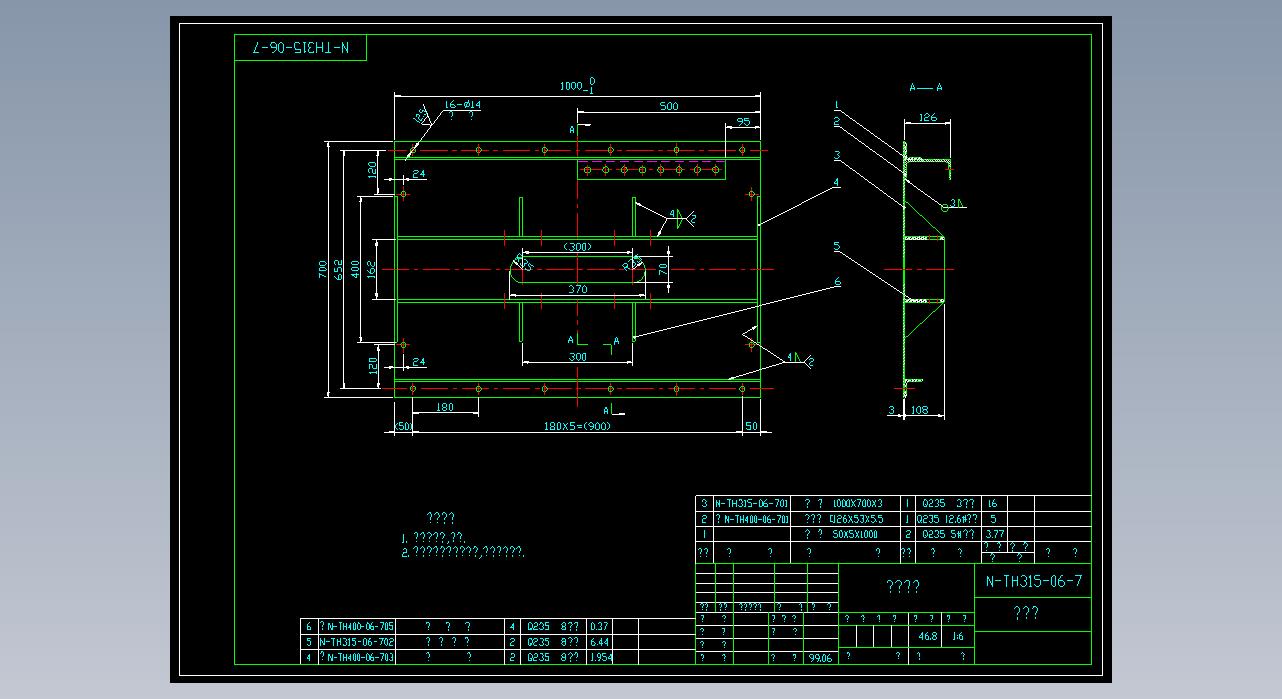Click the A—A section view title
The width and height of the screenshot is (1282, 699).
tap(925, 87)
